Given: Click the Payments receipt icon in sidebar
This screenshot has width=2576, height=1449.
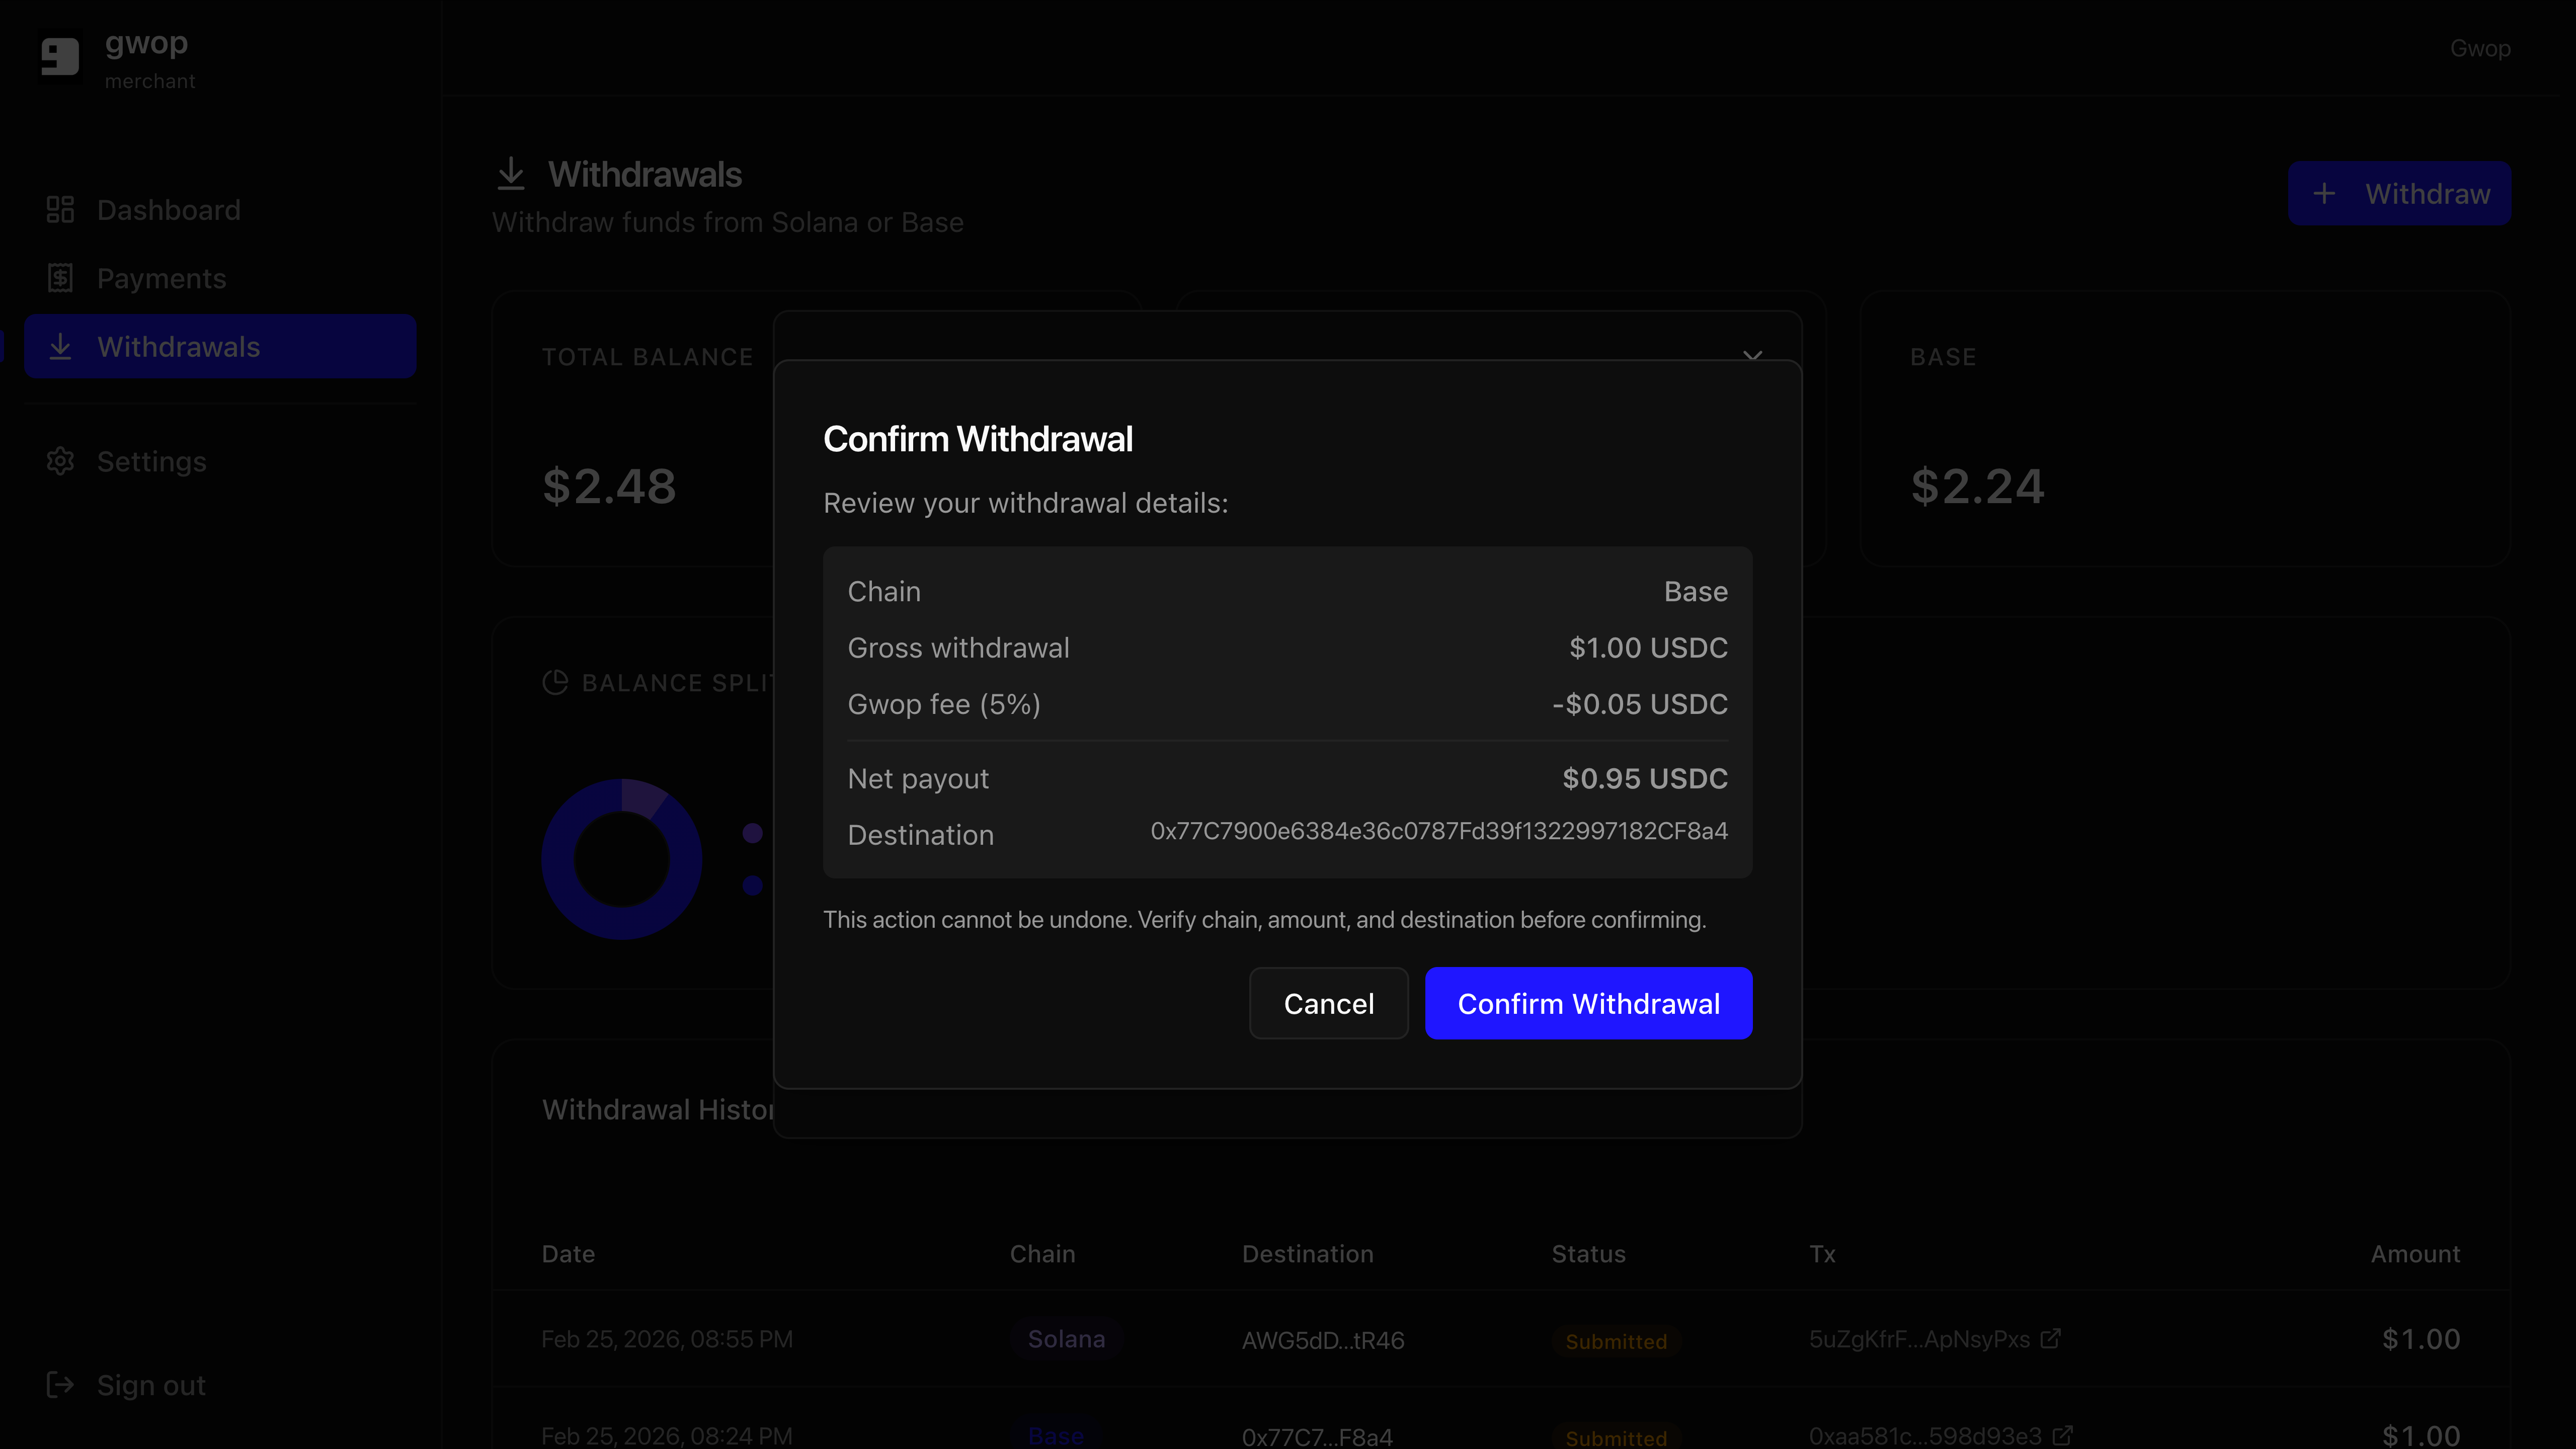Looking at the screenshot, I should 60,278.
